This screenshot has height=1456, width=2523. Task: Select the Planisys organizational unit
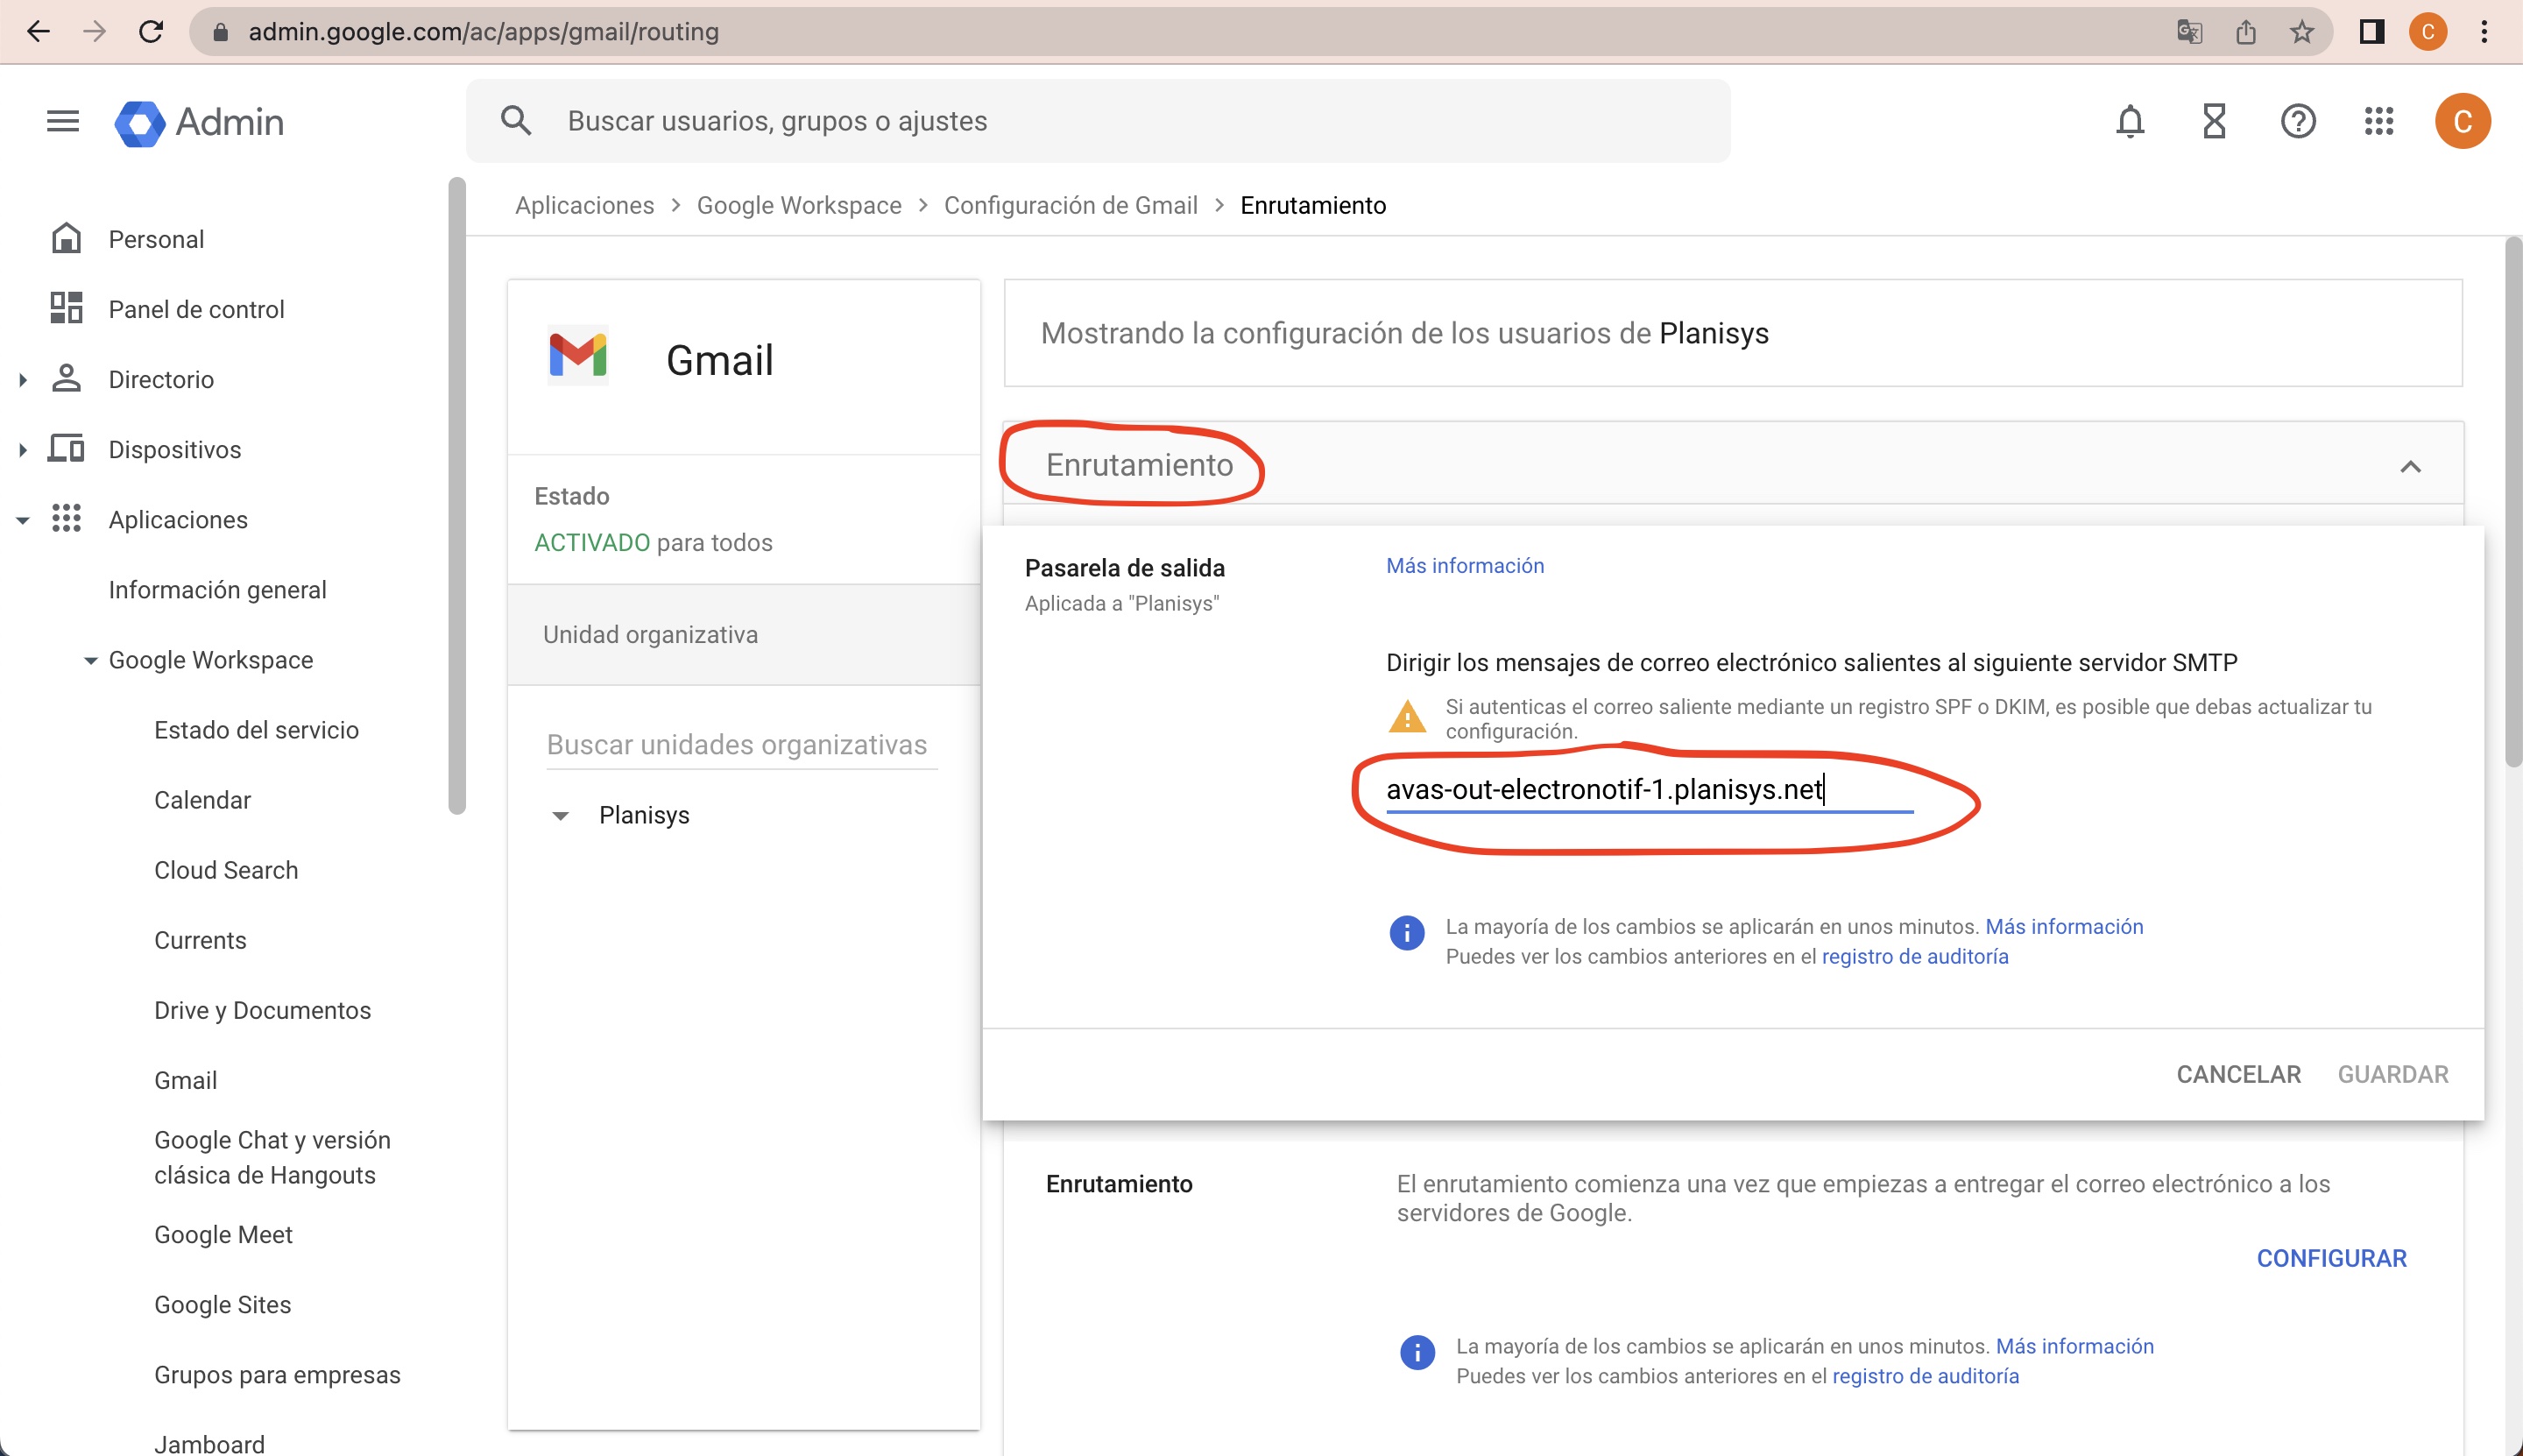point(644,816)
